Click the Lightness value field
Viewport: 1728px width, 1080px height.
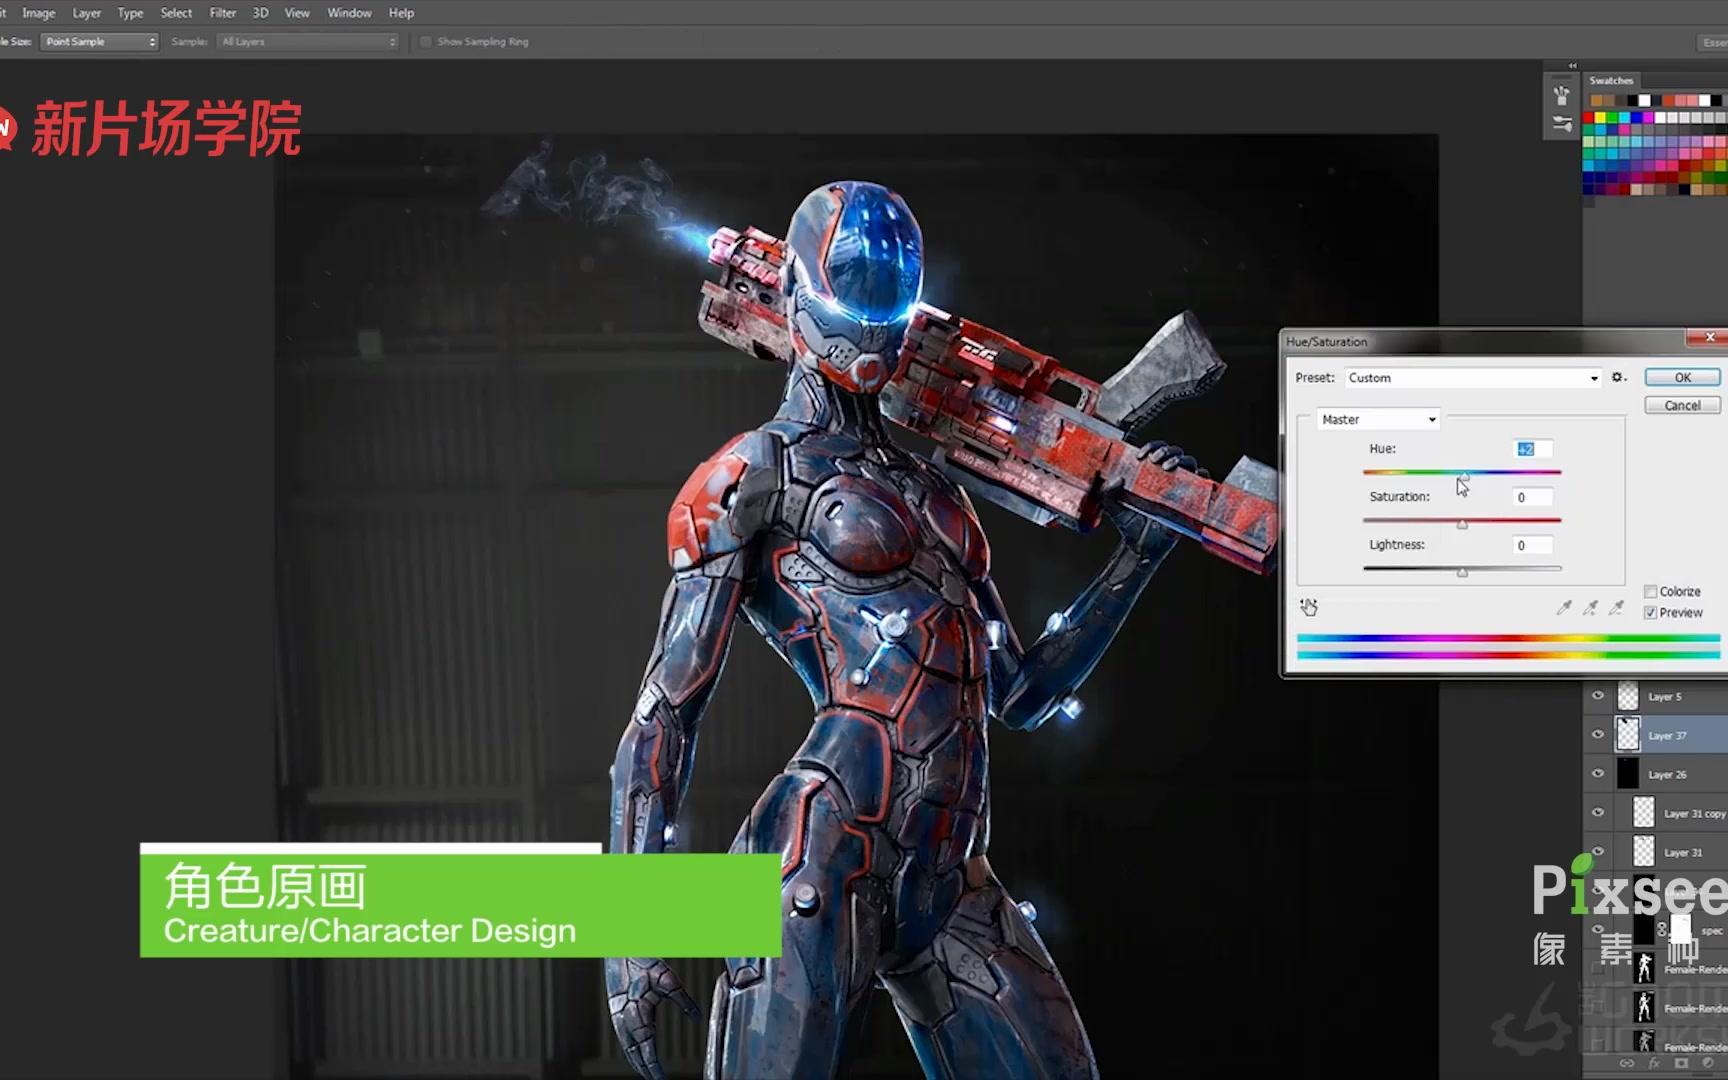coord(1533,545)
